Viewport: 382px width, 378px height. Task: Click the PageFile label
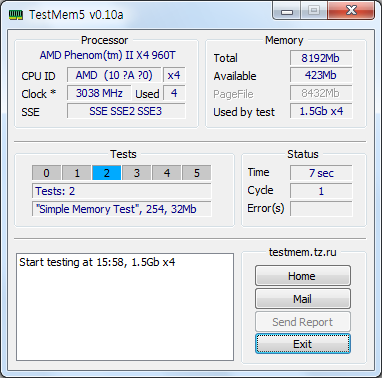pos(233,94)
